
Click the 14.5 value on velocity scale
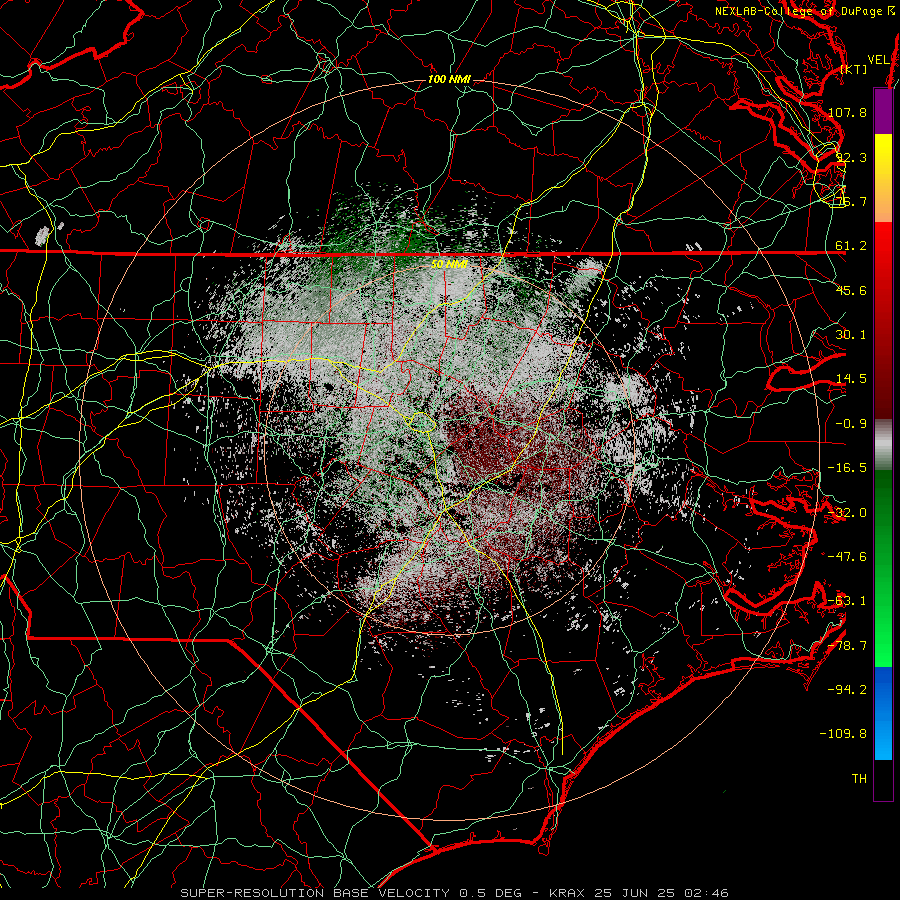click(x=851, y=379)
